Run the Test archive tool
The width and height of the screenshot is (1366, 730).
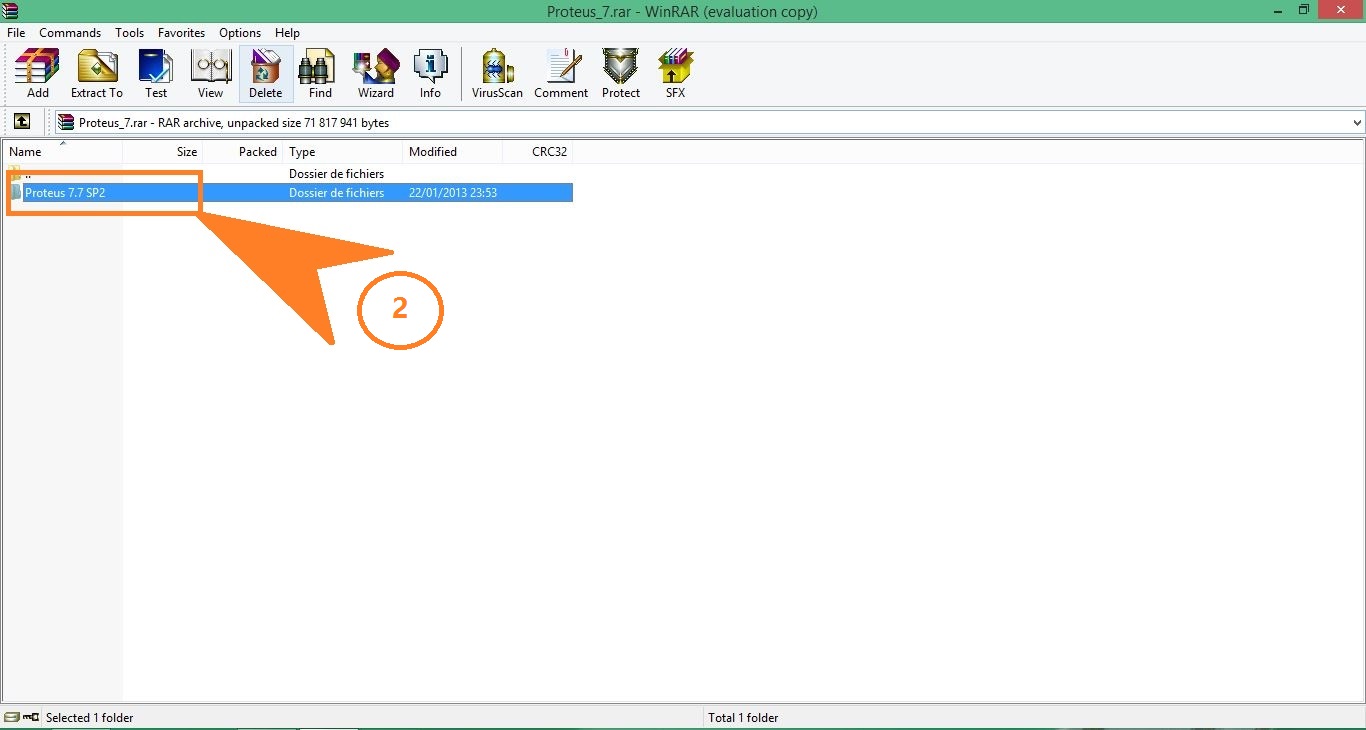pos(156,73)
